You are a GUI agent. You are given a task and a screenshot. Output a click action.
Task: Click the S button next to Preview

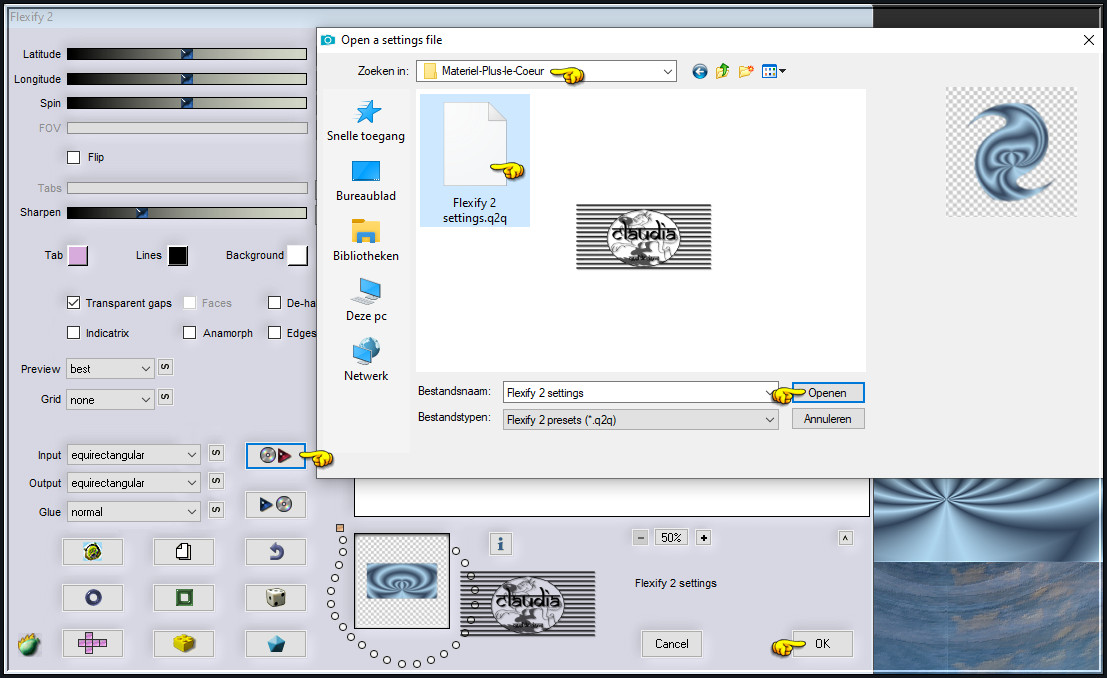(x=165, y=367)
